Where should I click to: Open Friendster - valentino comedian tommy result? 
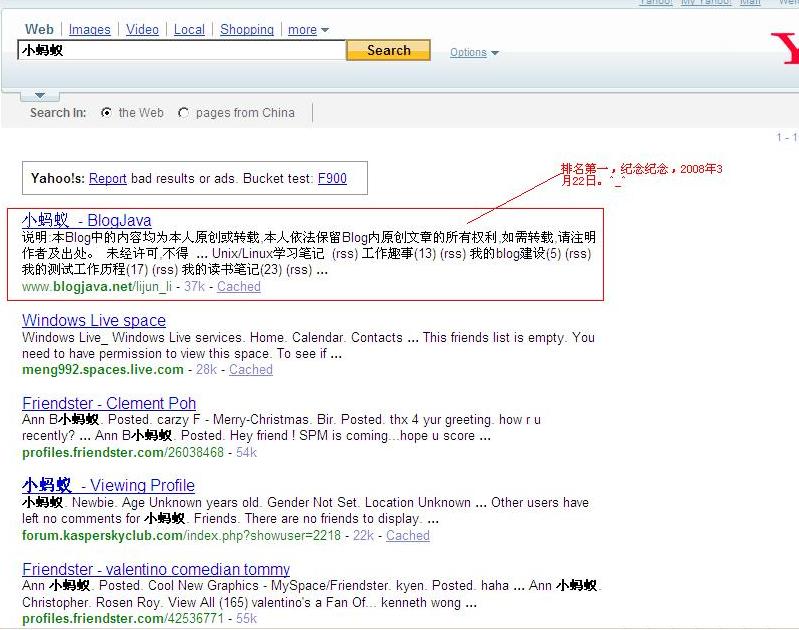click(156, 569)
